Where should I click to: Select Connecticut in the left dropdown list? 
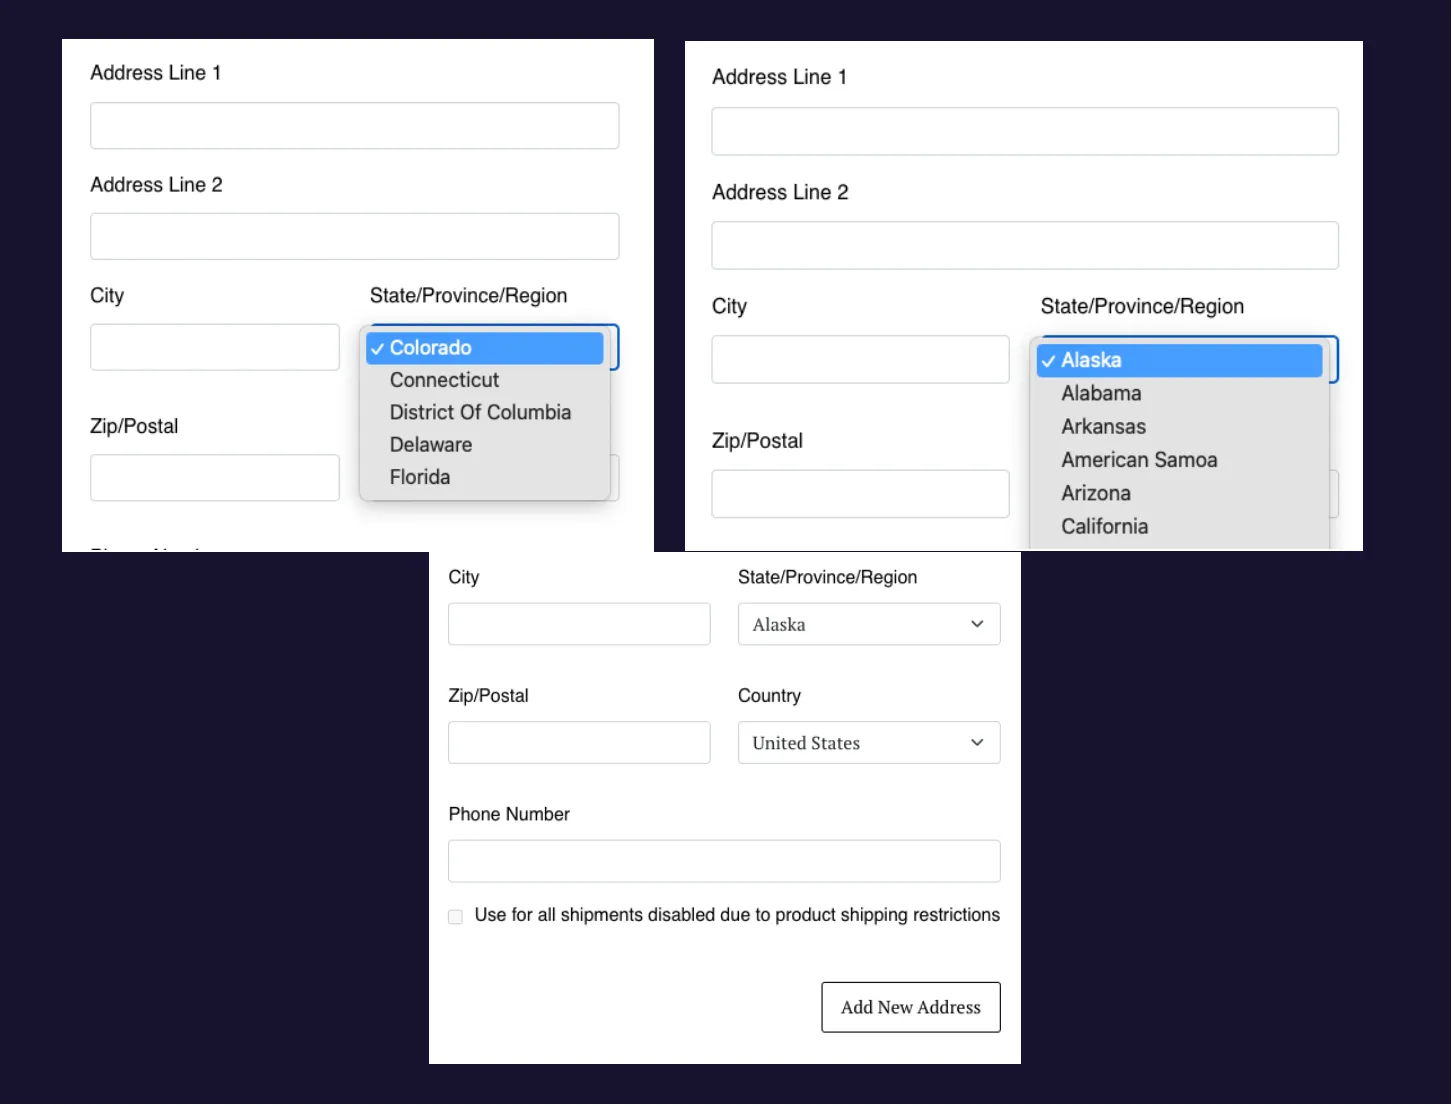point(485,380)
